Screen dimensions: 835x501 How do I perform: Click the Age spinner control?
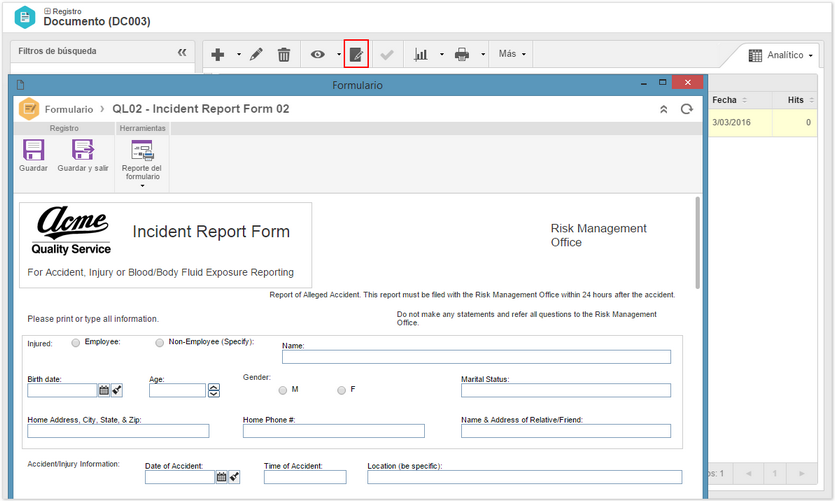tap(214, 390)
